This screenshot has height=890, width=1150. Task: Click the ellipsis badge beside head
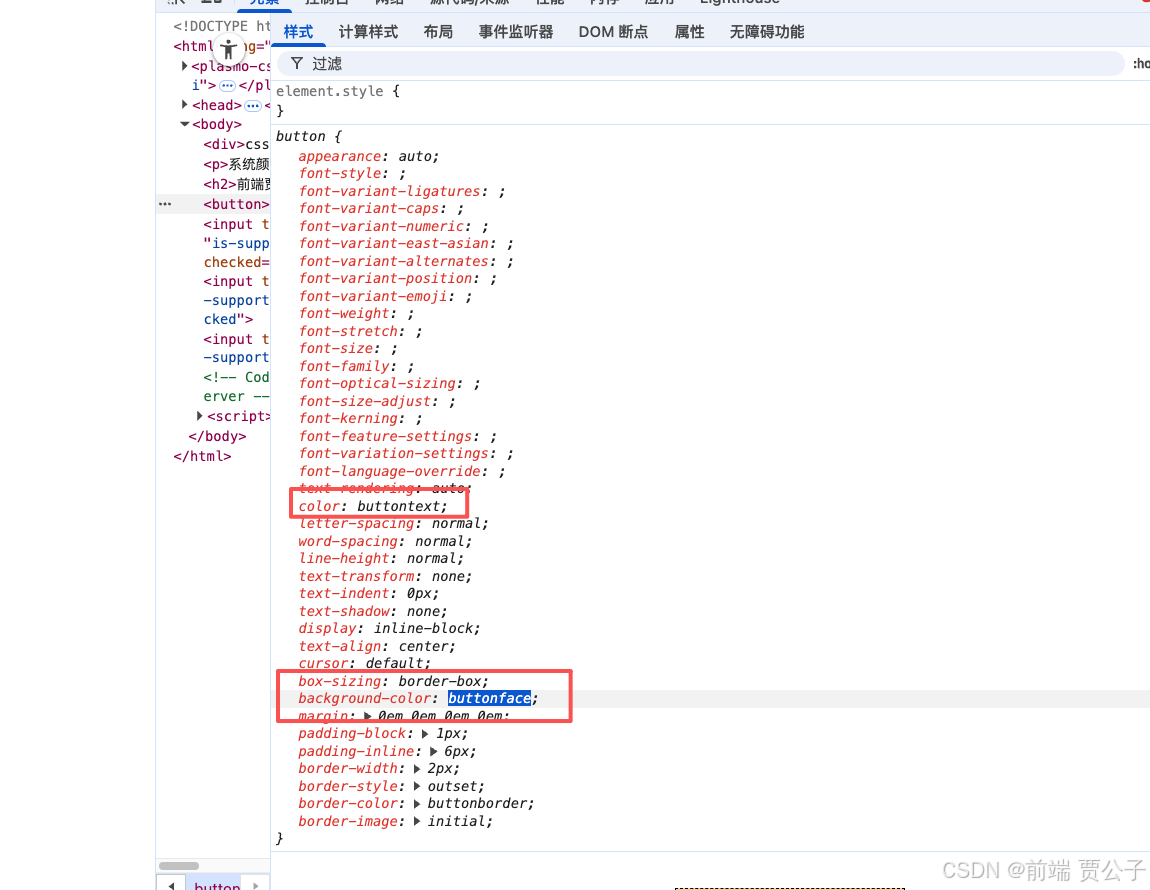point(252,106)
